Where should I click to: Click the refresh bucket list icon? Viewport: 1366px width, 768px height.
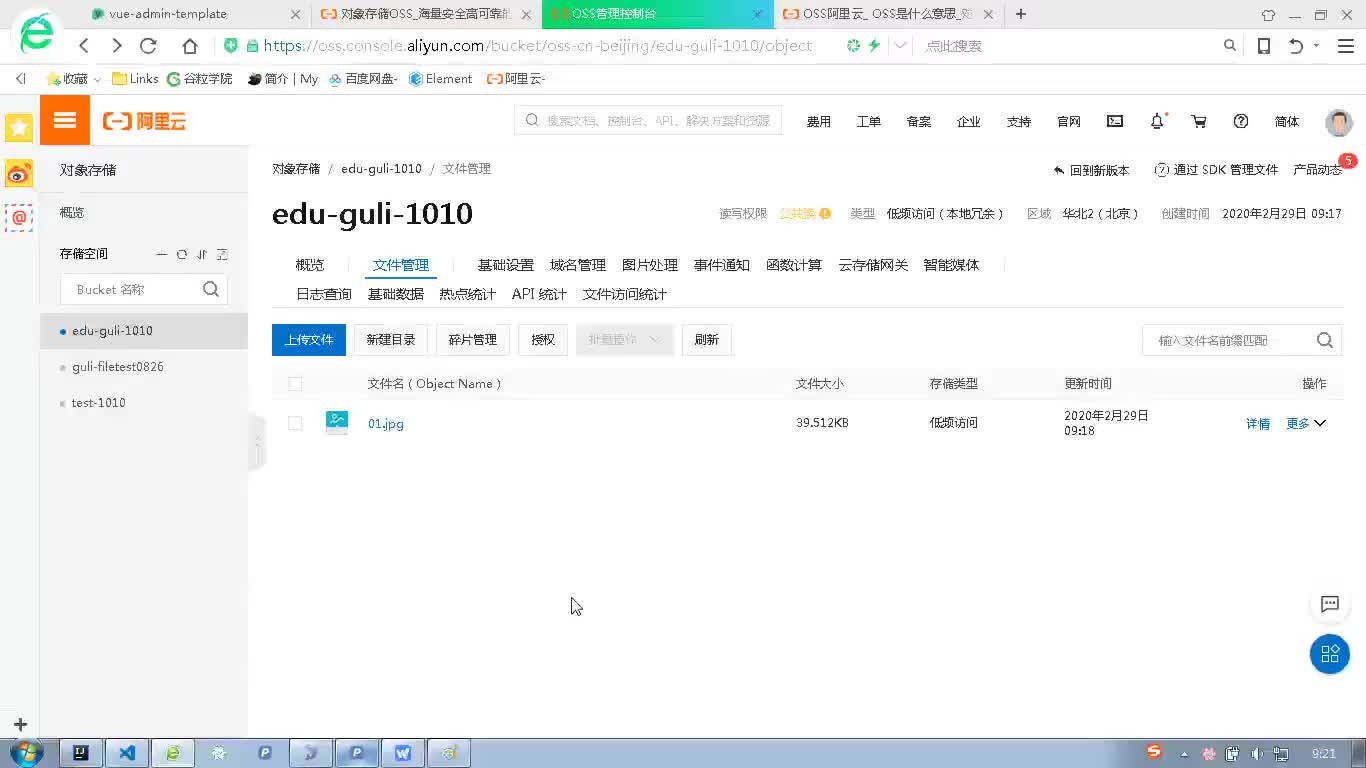click(182, 254)
